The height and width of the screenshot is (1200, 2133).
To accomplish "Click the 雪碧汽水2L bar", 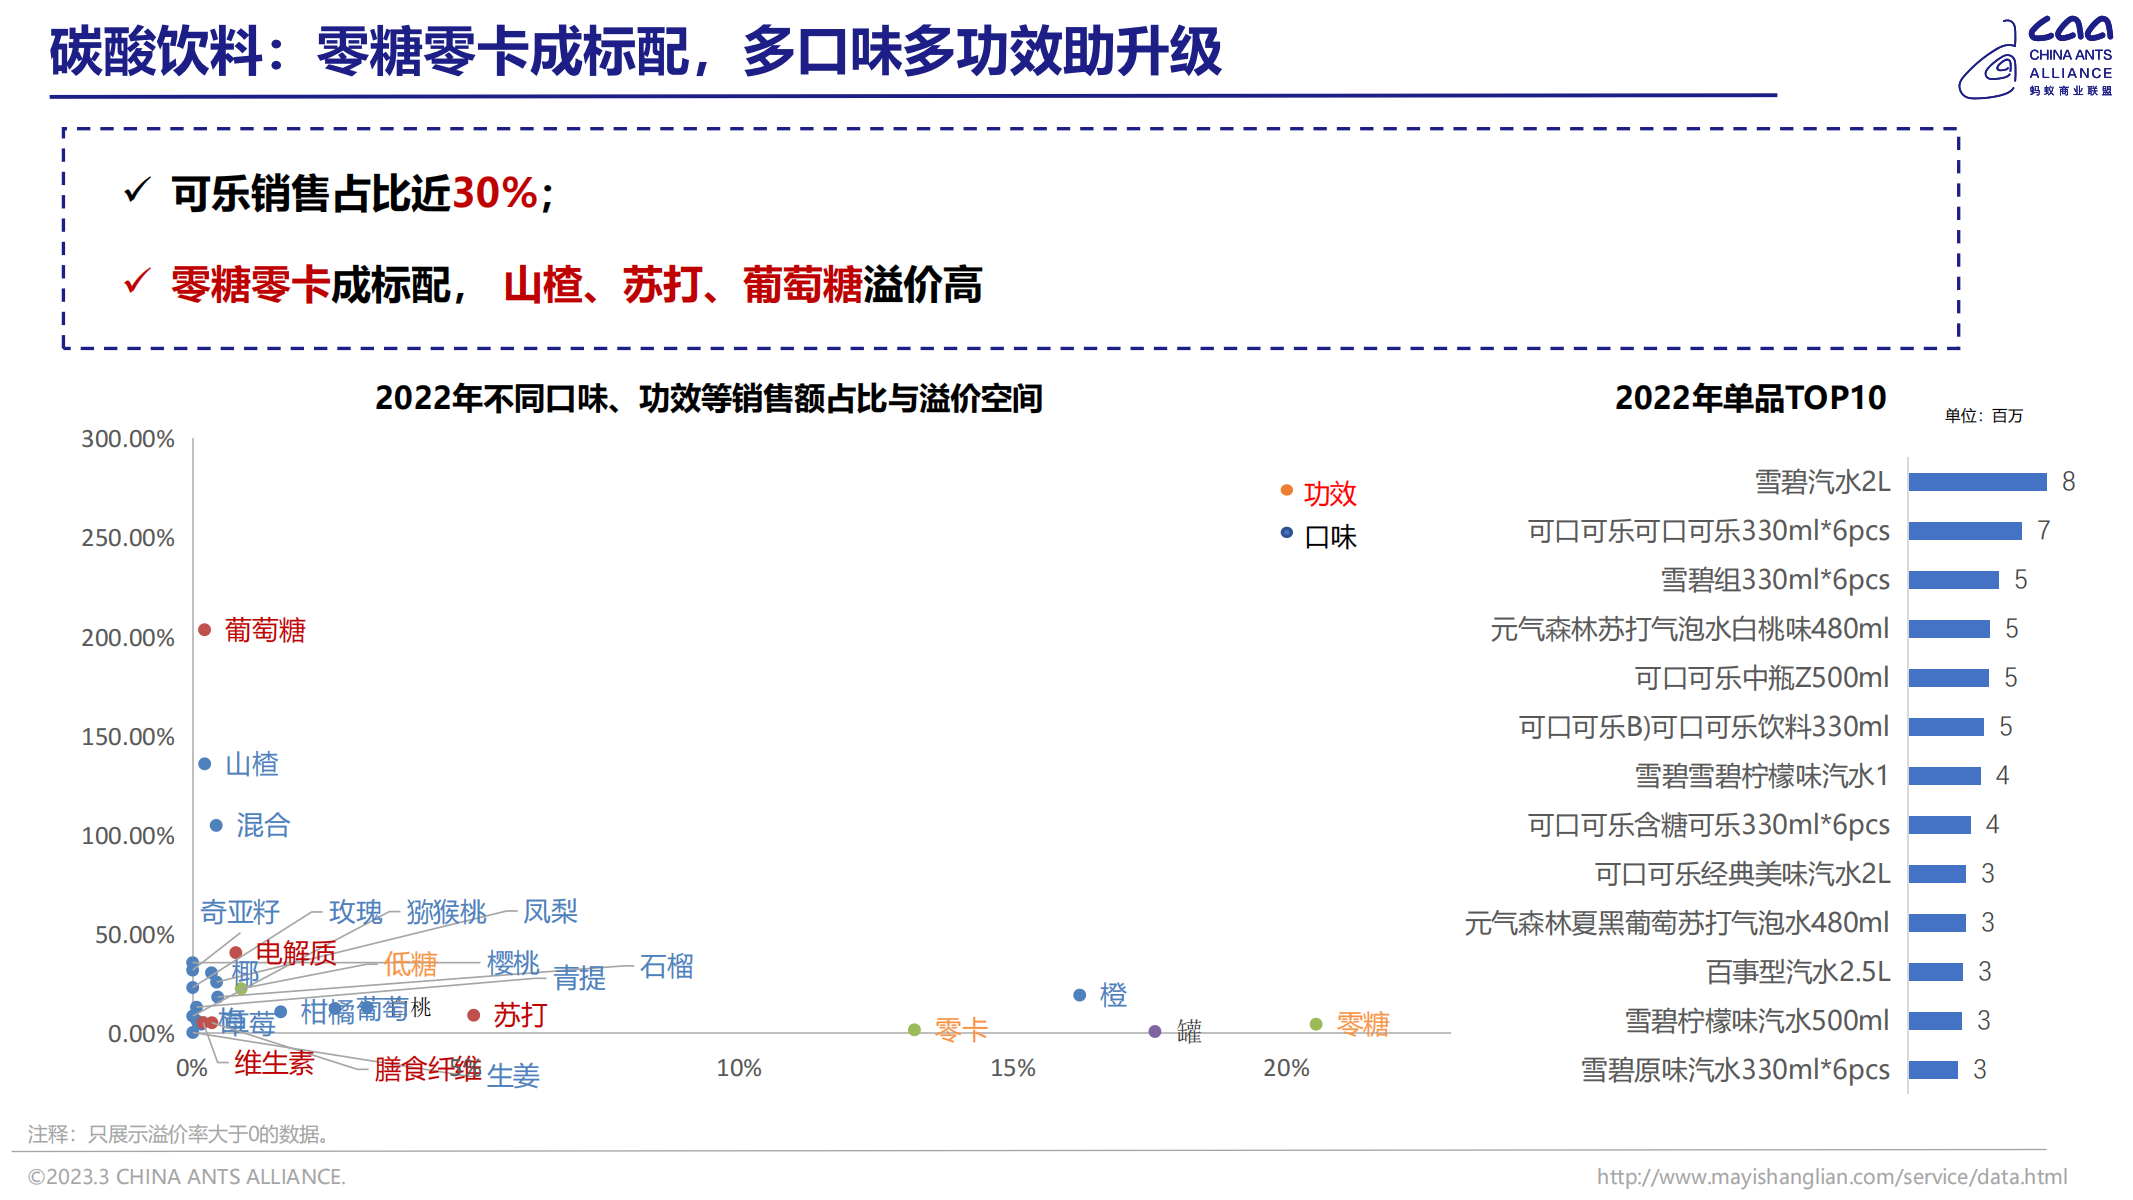I will tap(1978, 482).
